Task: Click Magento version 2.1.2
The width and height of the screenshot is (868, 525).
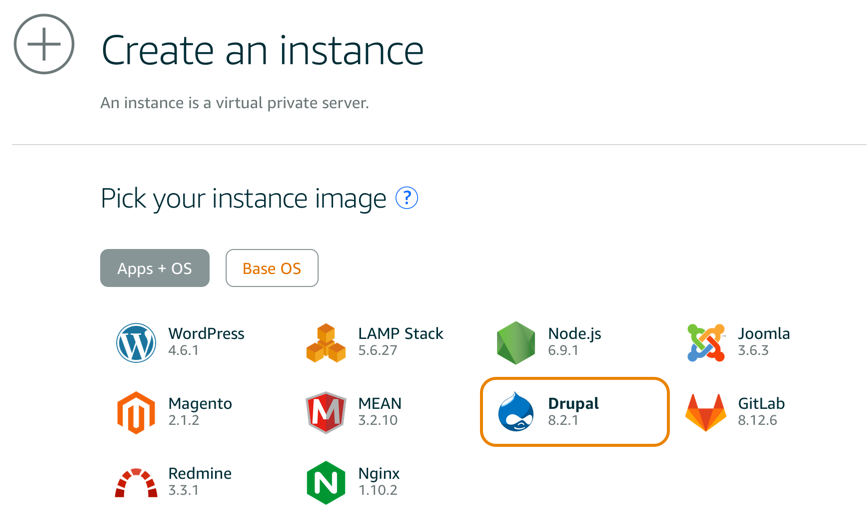Action: pos(184,420)
